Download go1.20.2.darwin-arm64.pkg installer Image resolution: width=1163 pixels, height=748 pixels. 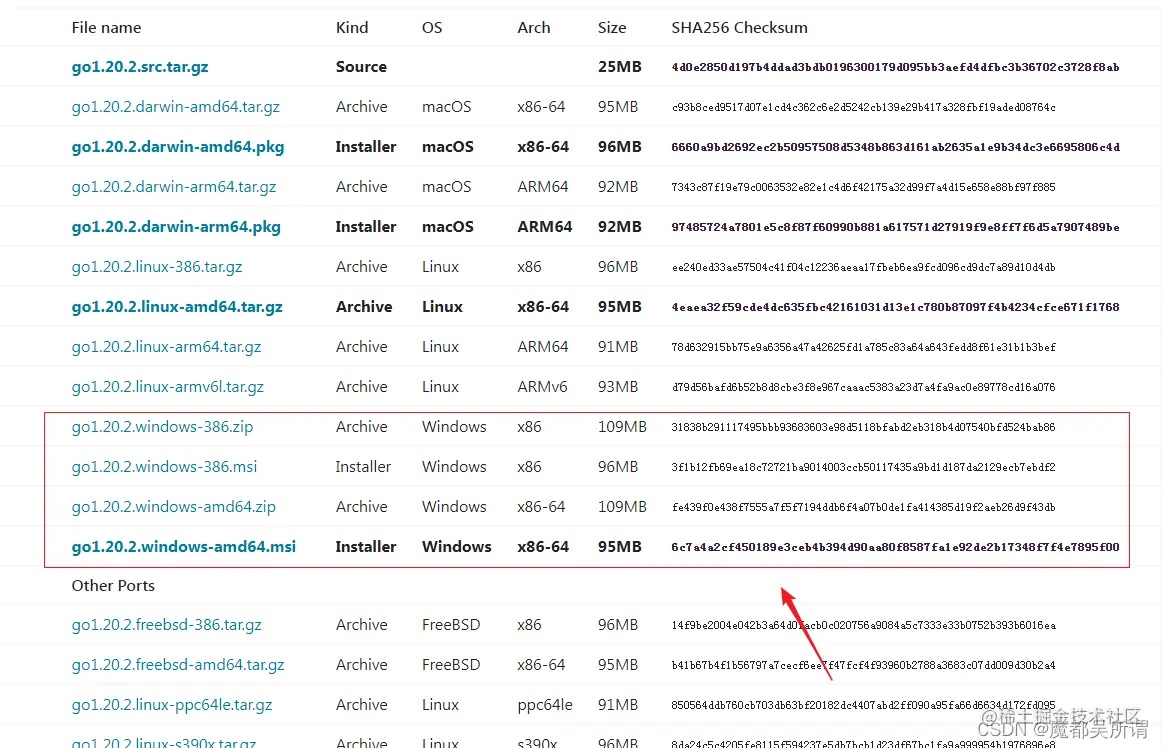176,227
